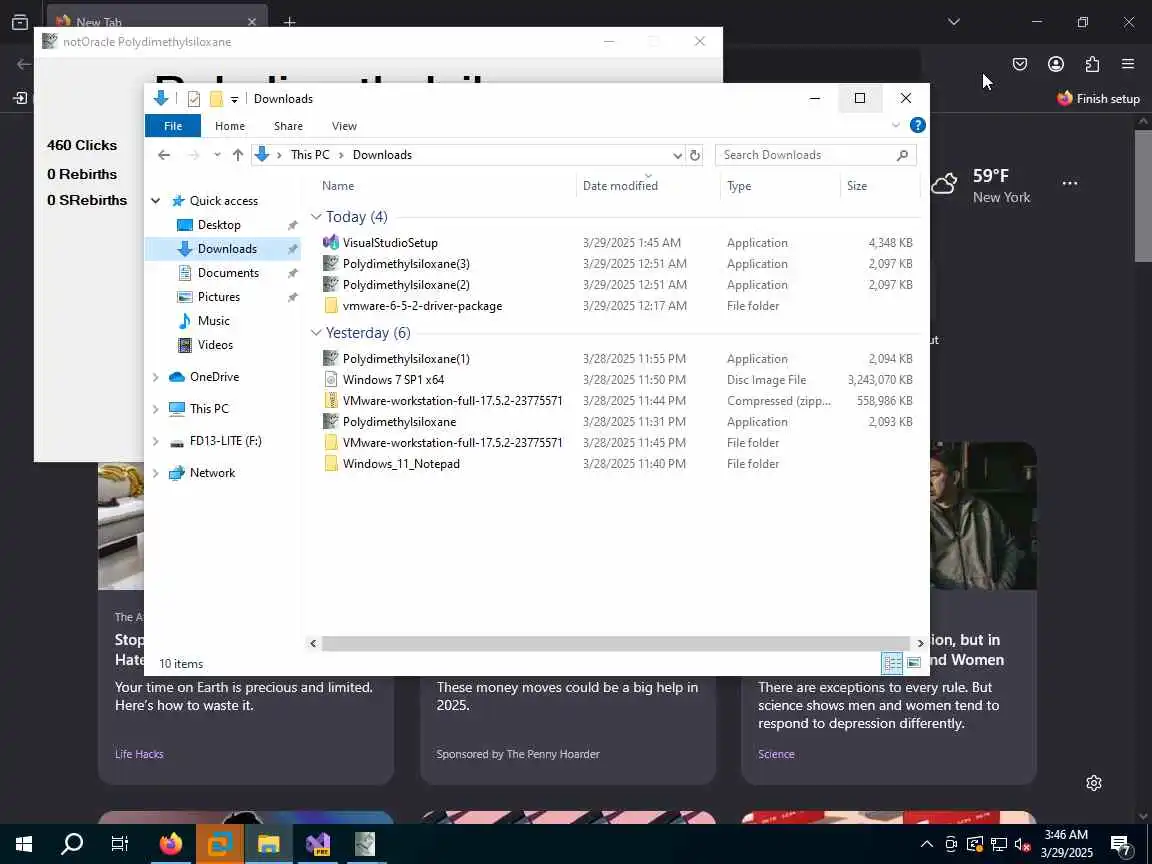
Task: Click the Visual Studio taskbar icon
Action: pyautogui.click(x=318, y=844)
